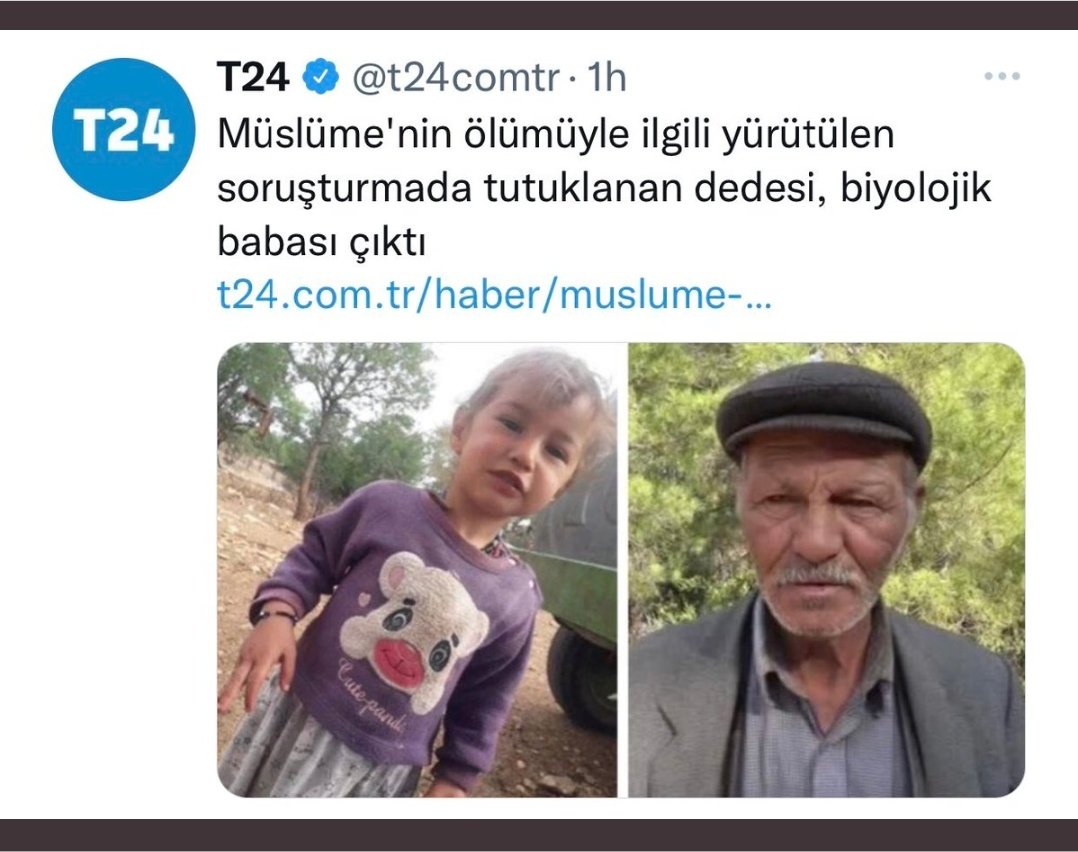Click the blue verified badge
The width and height of the screenshot is (1078, 852).
[321, 76]
